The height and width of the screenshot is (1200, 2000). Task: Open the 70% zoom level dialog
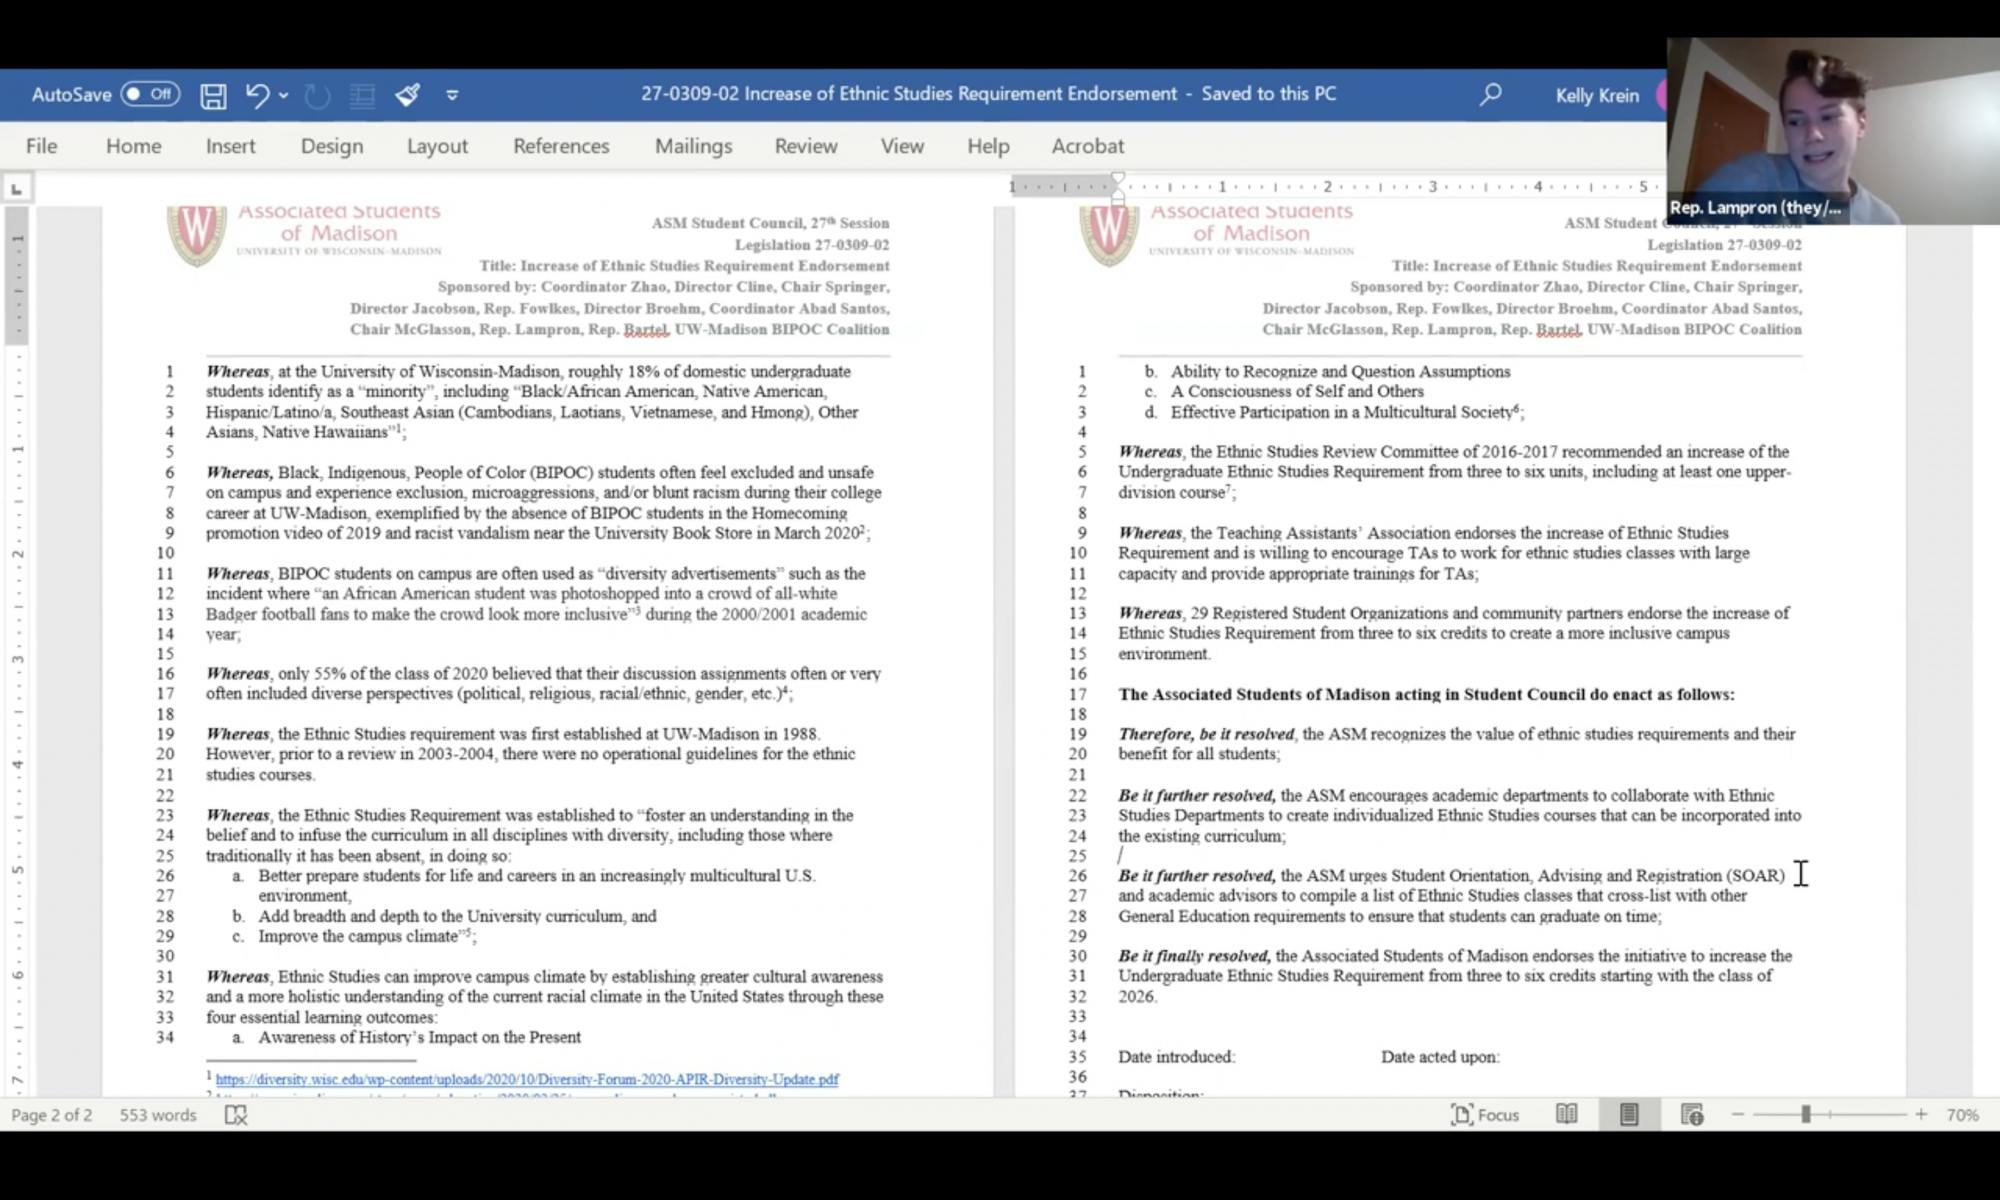(x=1962, y=1114)
